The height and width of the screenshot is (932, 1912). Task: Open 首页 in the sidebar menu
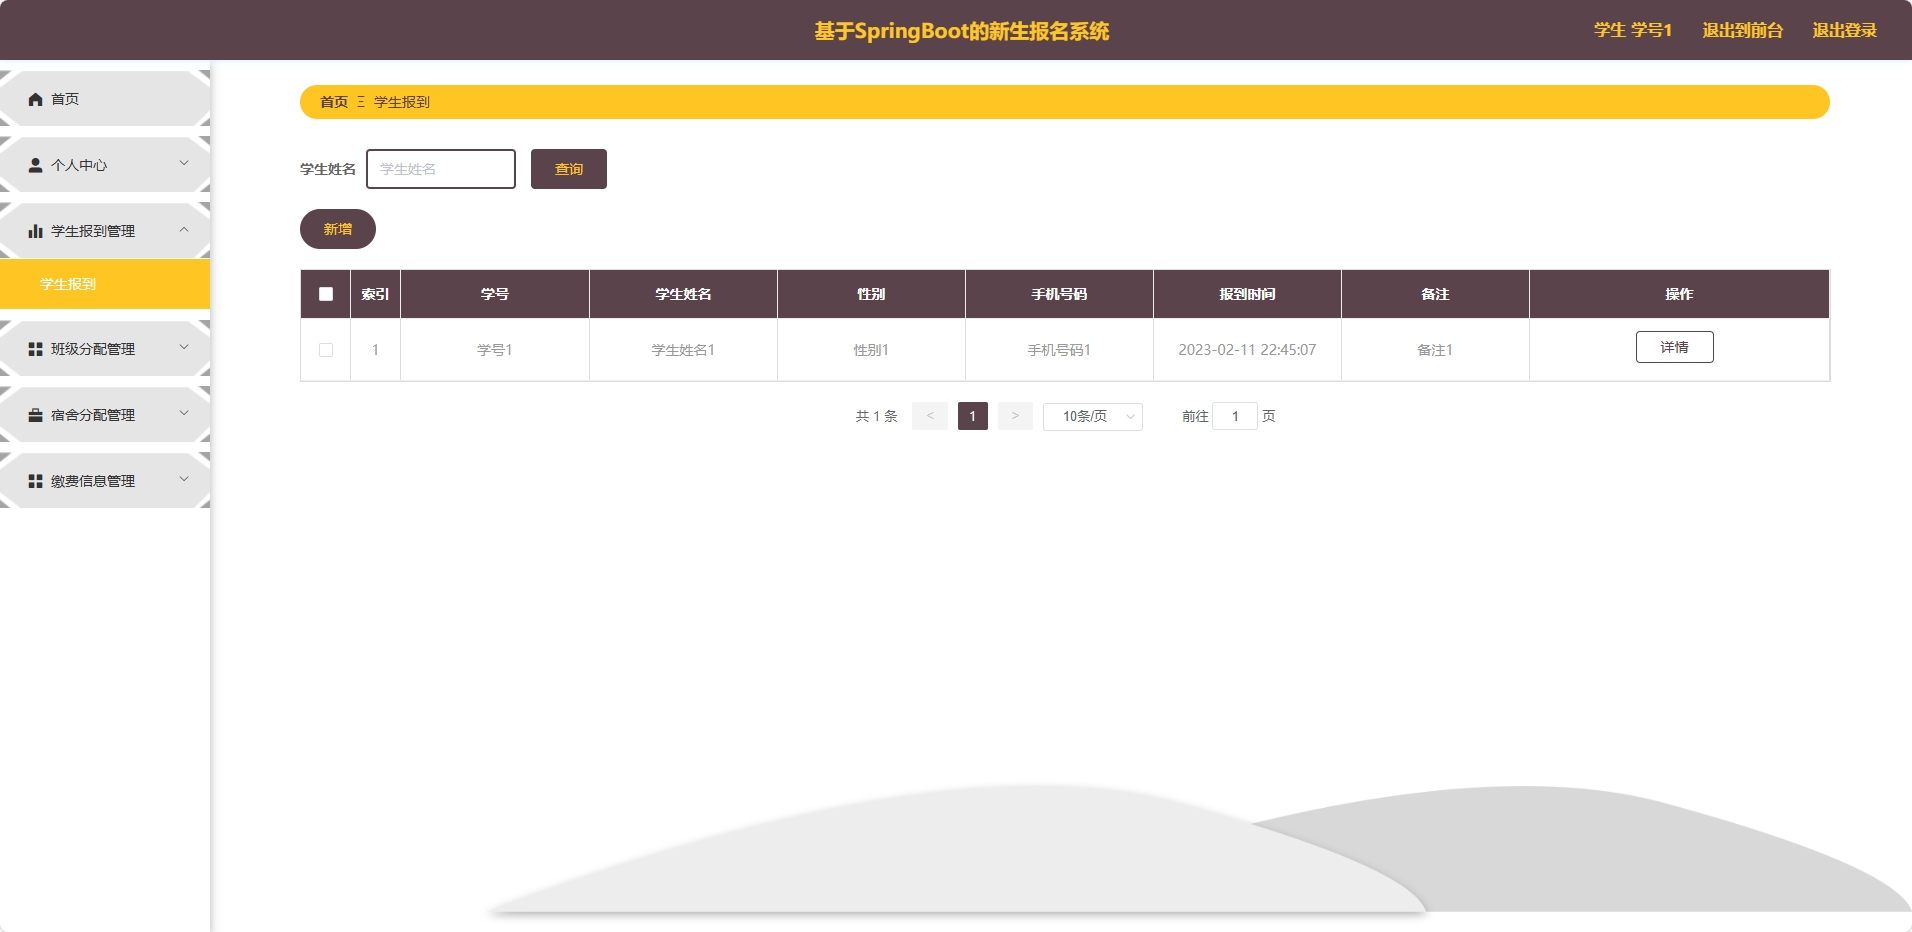[105, 99]
